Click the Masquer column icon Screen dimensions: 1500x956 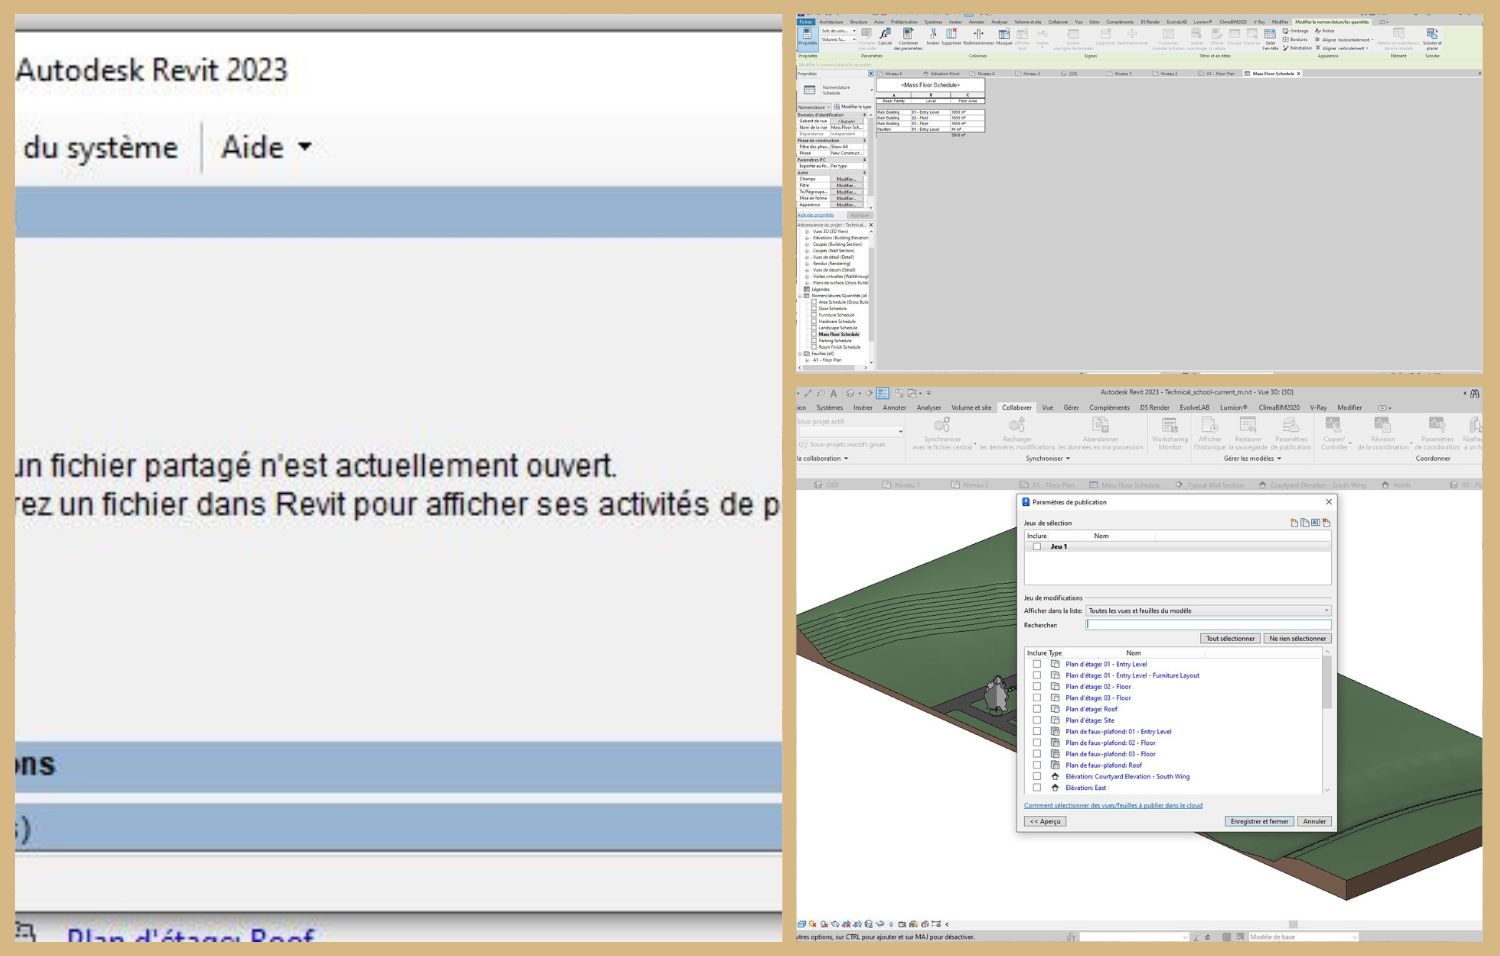1004,36
